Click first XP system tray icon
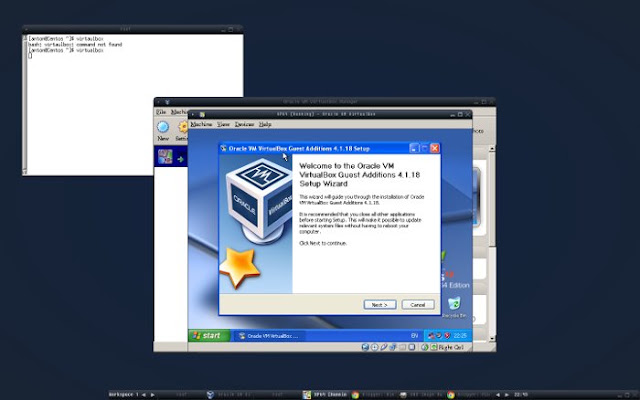The width and height of the screenshot is (640, 400). coord(431,336)
